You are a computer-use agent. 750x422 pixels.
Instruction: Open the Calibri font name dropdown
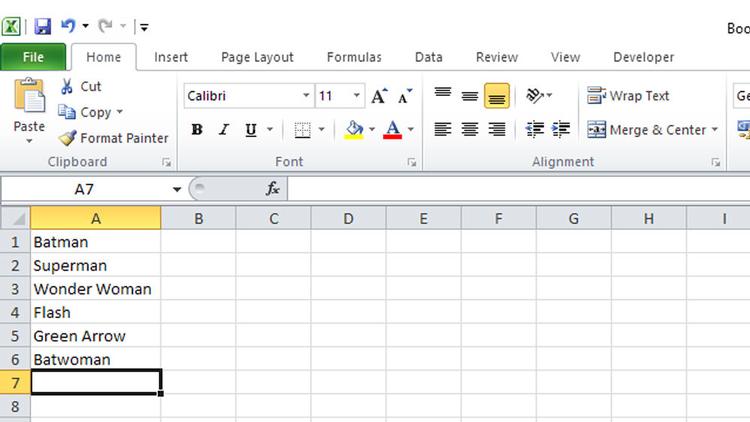[306, 97]
